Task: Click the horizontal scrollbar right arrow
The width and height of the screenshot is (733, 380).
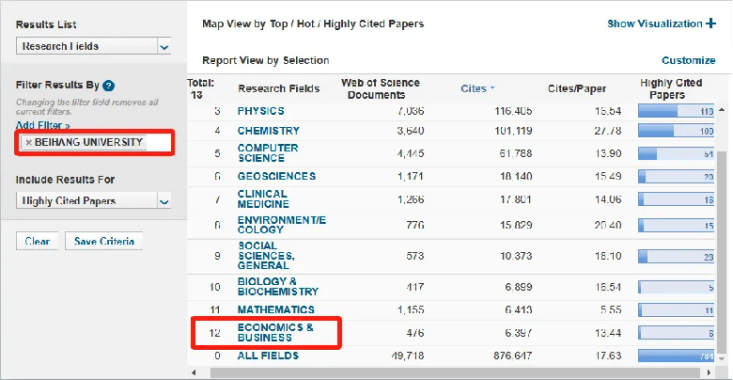Action: (709, 373)
